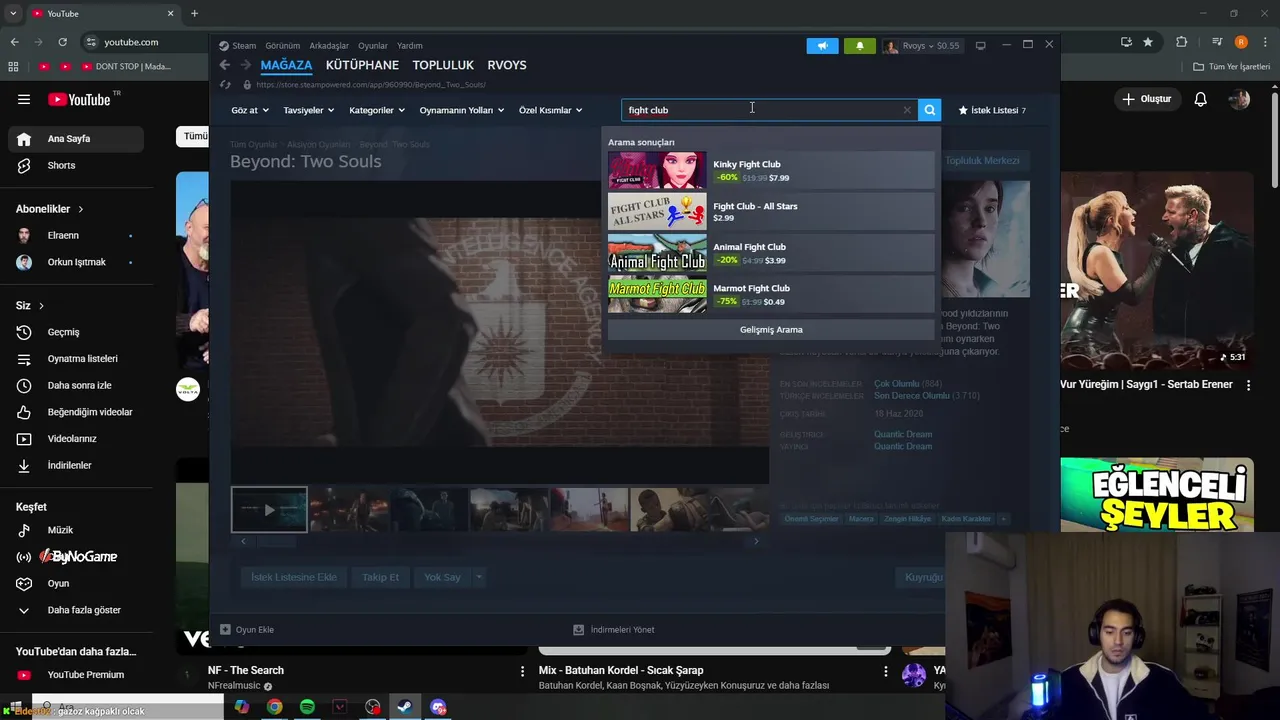Click the media strip left scroll arrow
Image resolution: width=1280 pixels, height=720 pixels.
pos(243,541)
